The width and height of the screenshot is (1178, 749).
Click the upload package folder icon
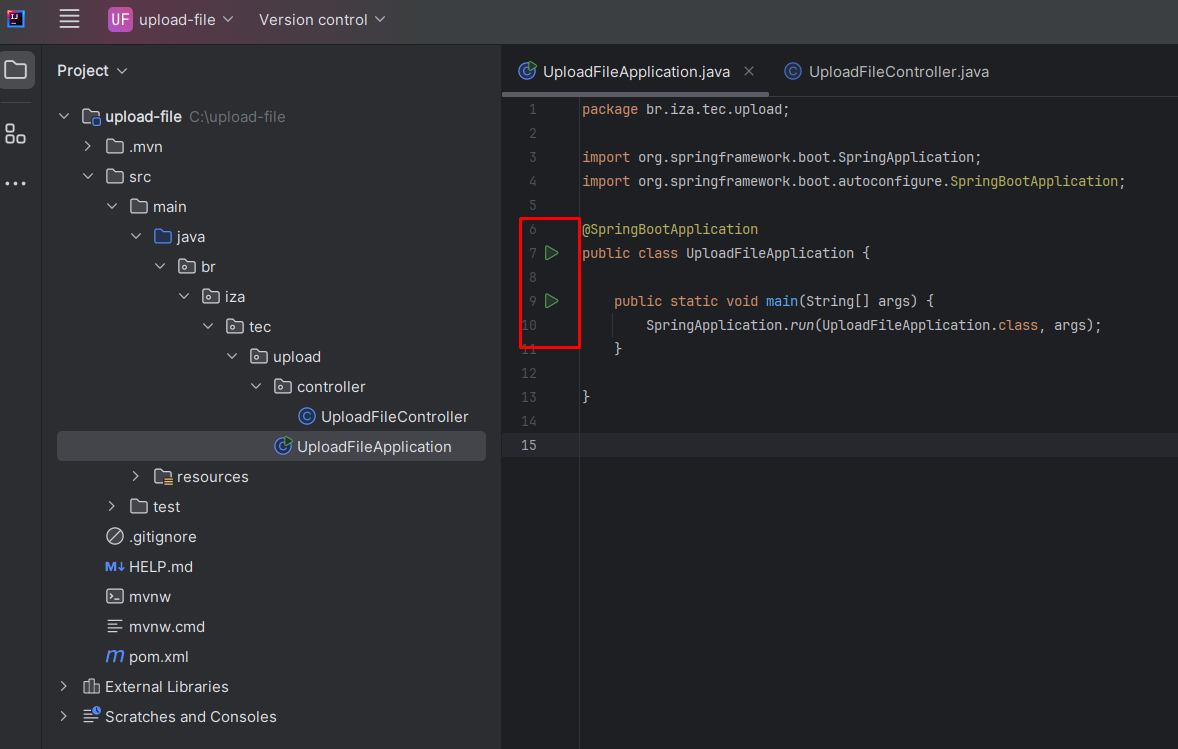click(259, 357)
